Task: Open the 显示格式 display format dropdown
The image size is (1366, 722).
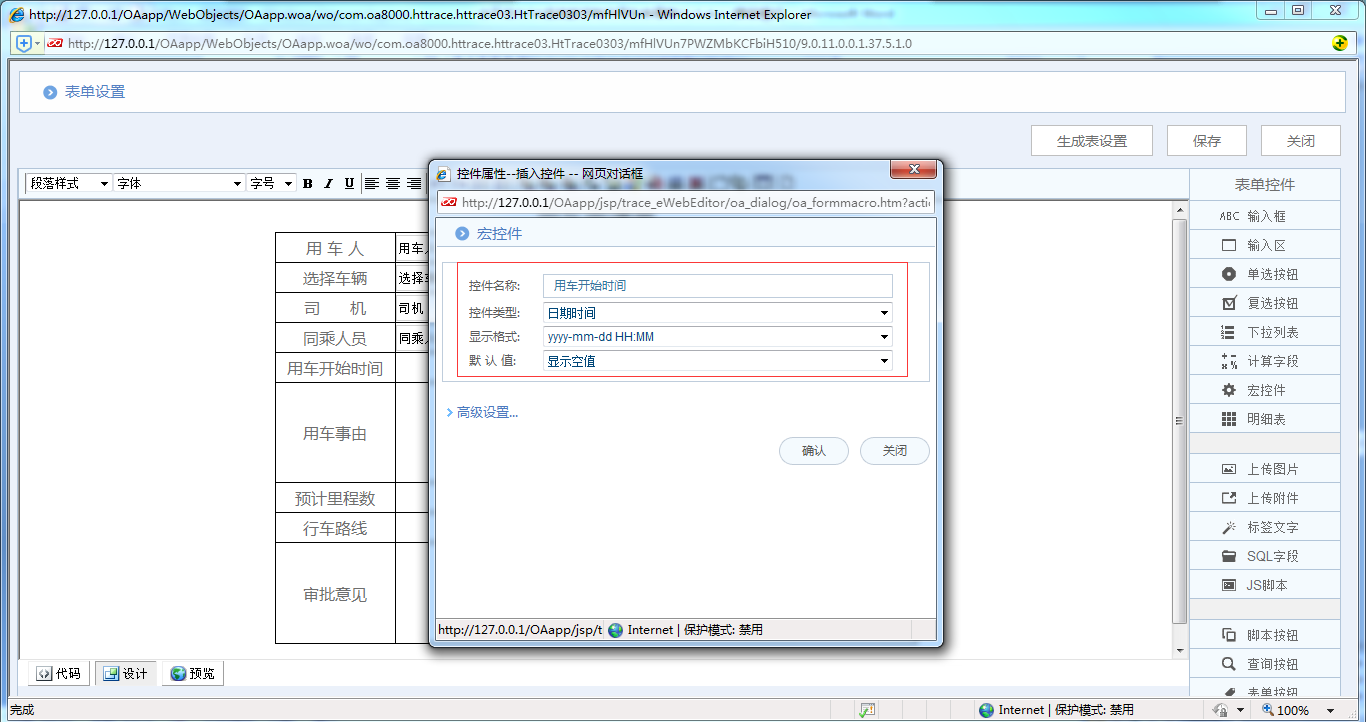Action: coord(884,336)
